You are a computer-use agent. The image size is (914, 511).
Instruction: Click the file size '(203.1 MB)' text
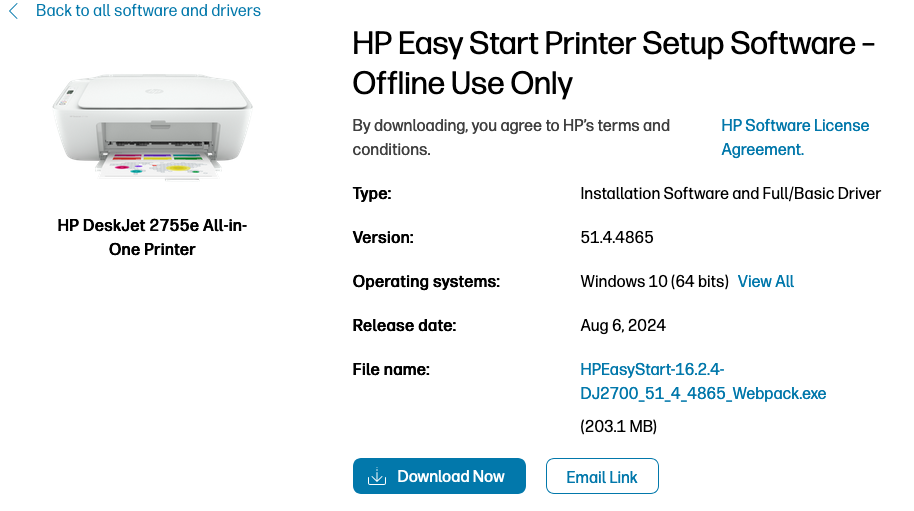tap(618, 427)
